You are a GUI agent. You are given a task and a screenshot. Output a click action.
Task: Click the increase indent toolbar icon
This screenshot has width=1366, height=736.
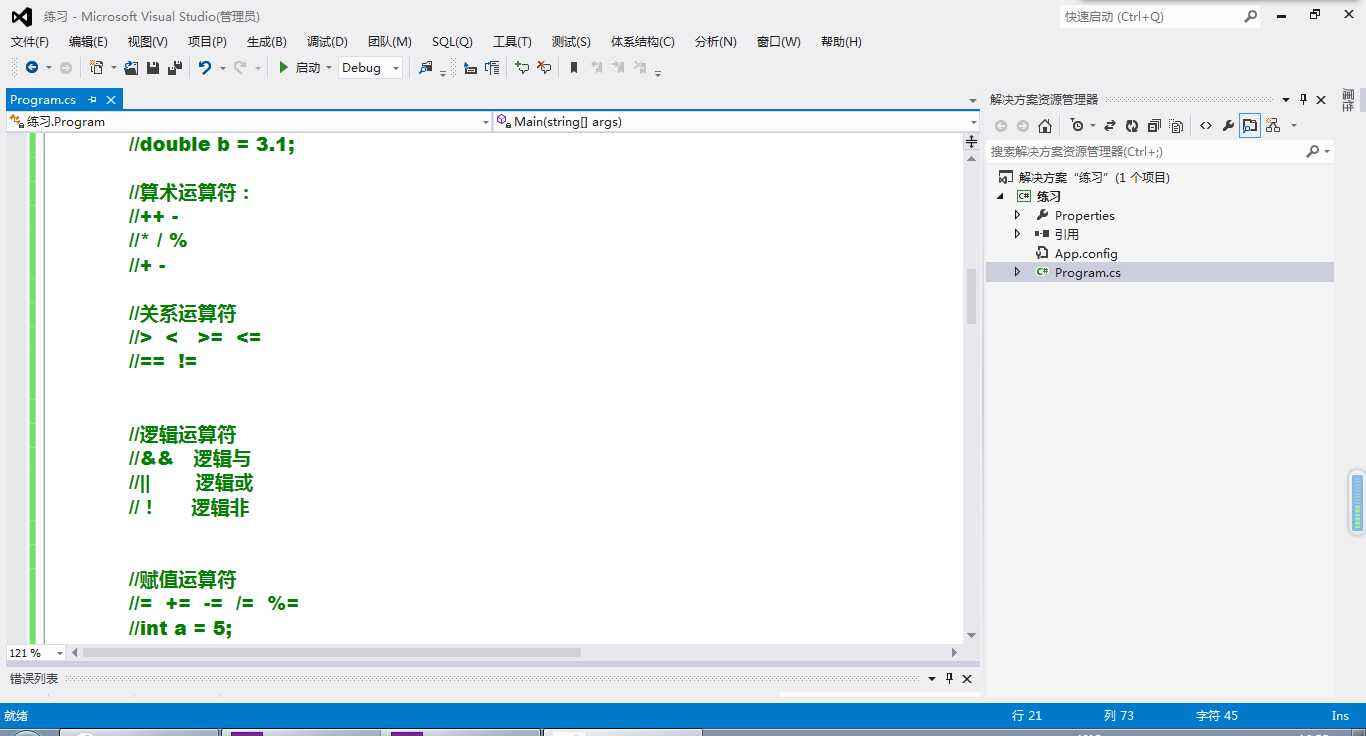click(x=492, y=68)
